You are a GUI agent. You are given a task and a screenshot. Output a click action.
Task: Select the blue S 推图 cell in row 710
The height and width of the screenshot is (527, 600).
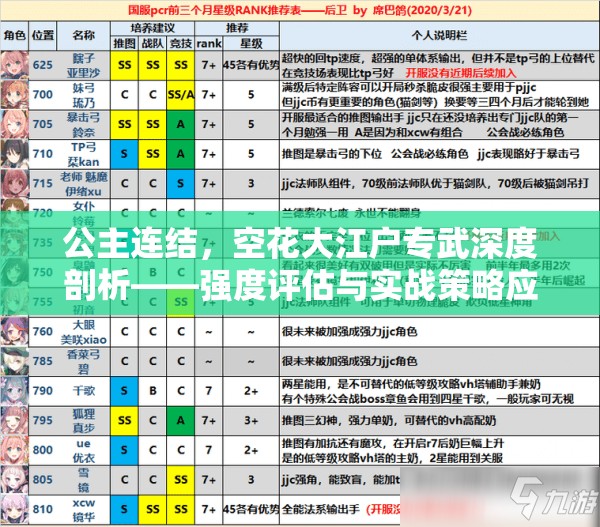pyautogui.click(x=124, y=154)
